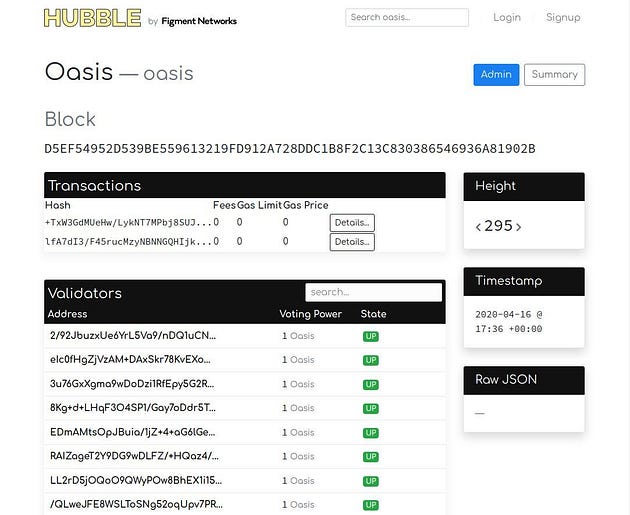Screen dimensions: 630x515
Task: Click the Hash column header in Transactions
Action: (57, 205)
